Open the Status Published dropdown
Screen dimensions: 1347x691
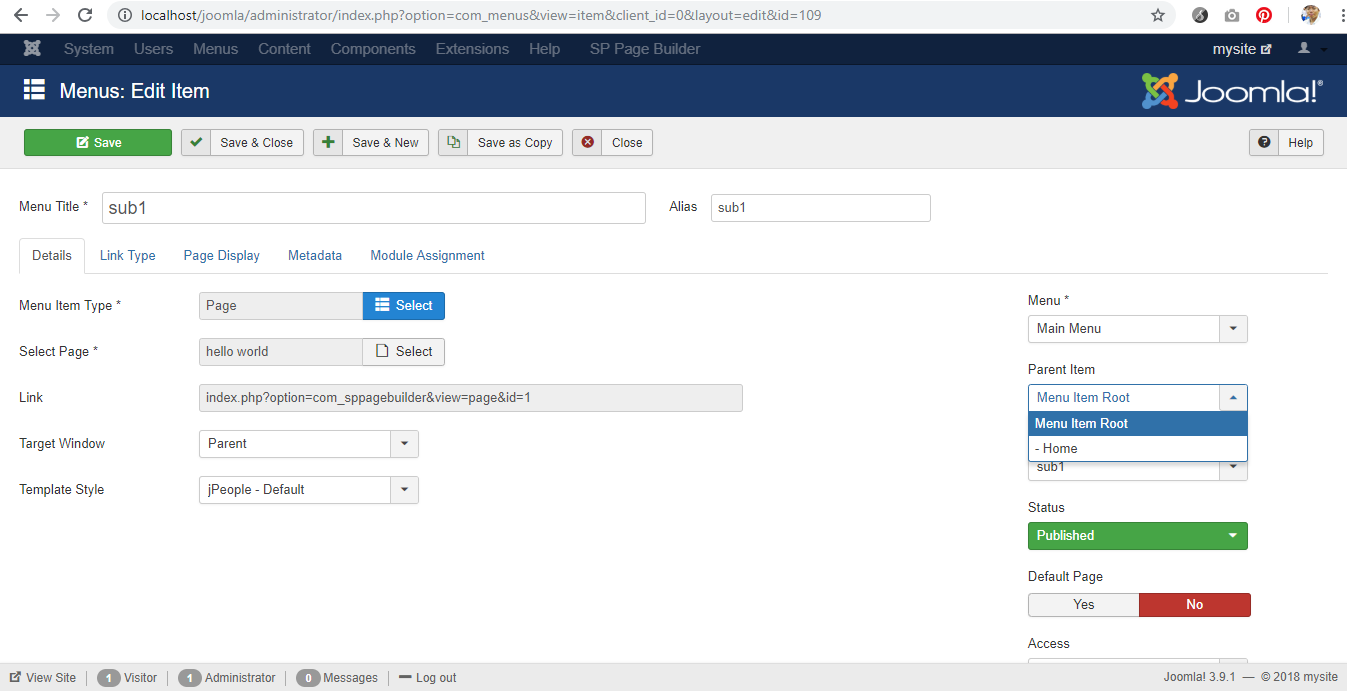point(1137,535)
